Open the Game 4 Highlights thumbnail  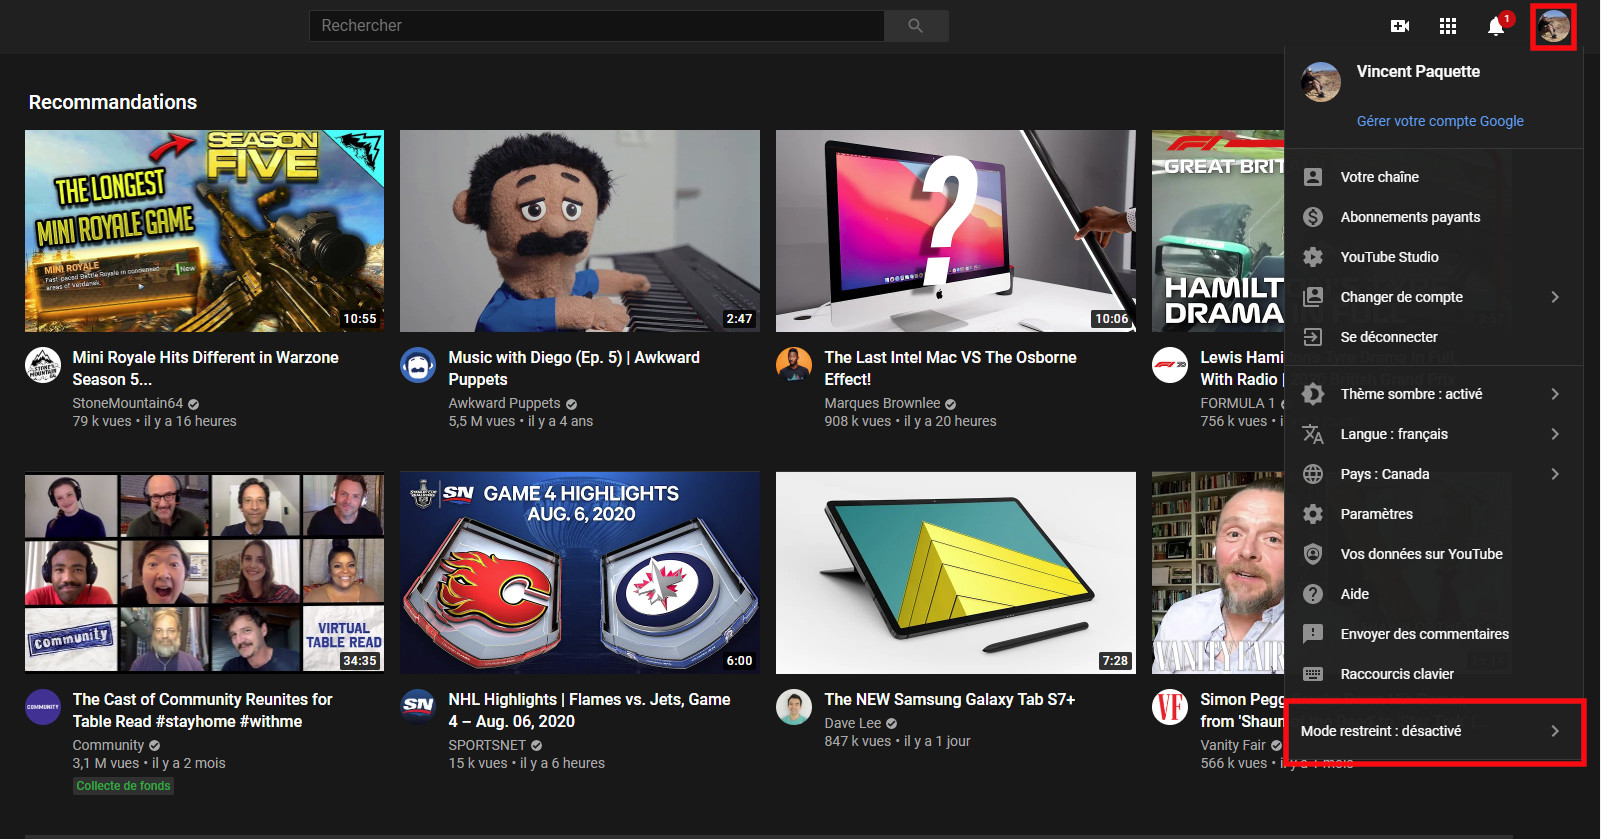[x=580, y=573]
